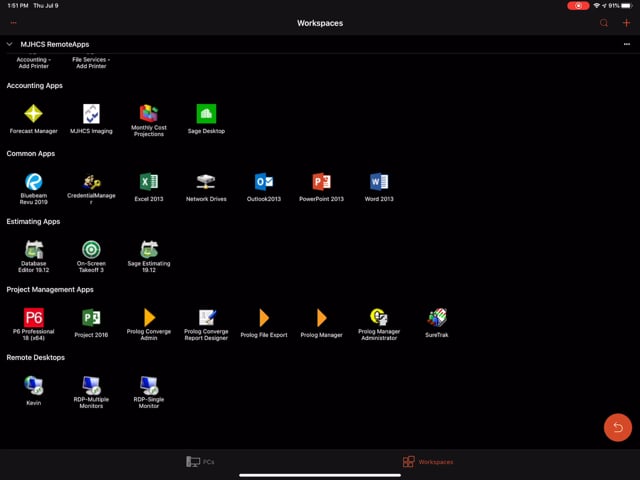Viewport: 640px width, 480px height.
Task: Open Accounting - Add Printer
Action: click(x=33, y=62)
